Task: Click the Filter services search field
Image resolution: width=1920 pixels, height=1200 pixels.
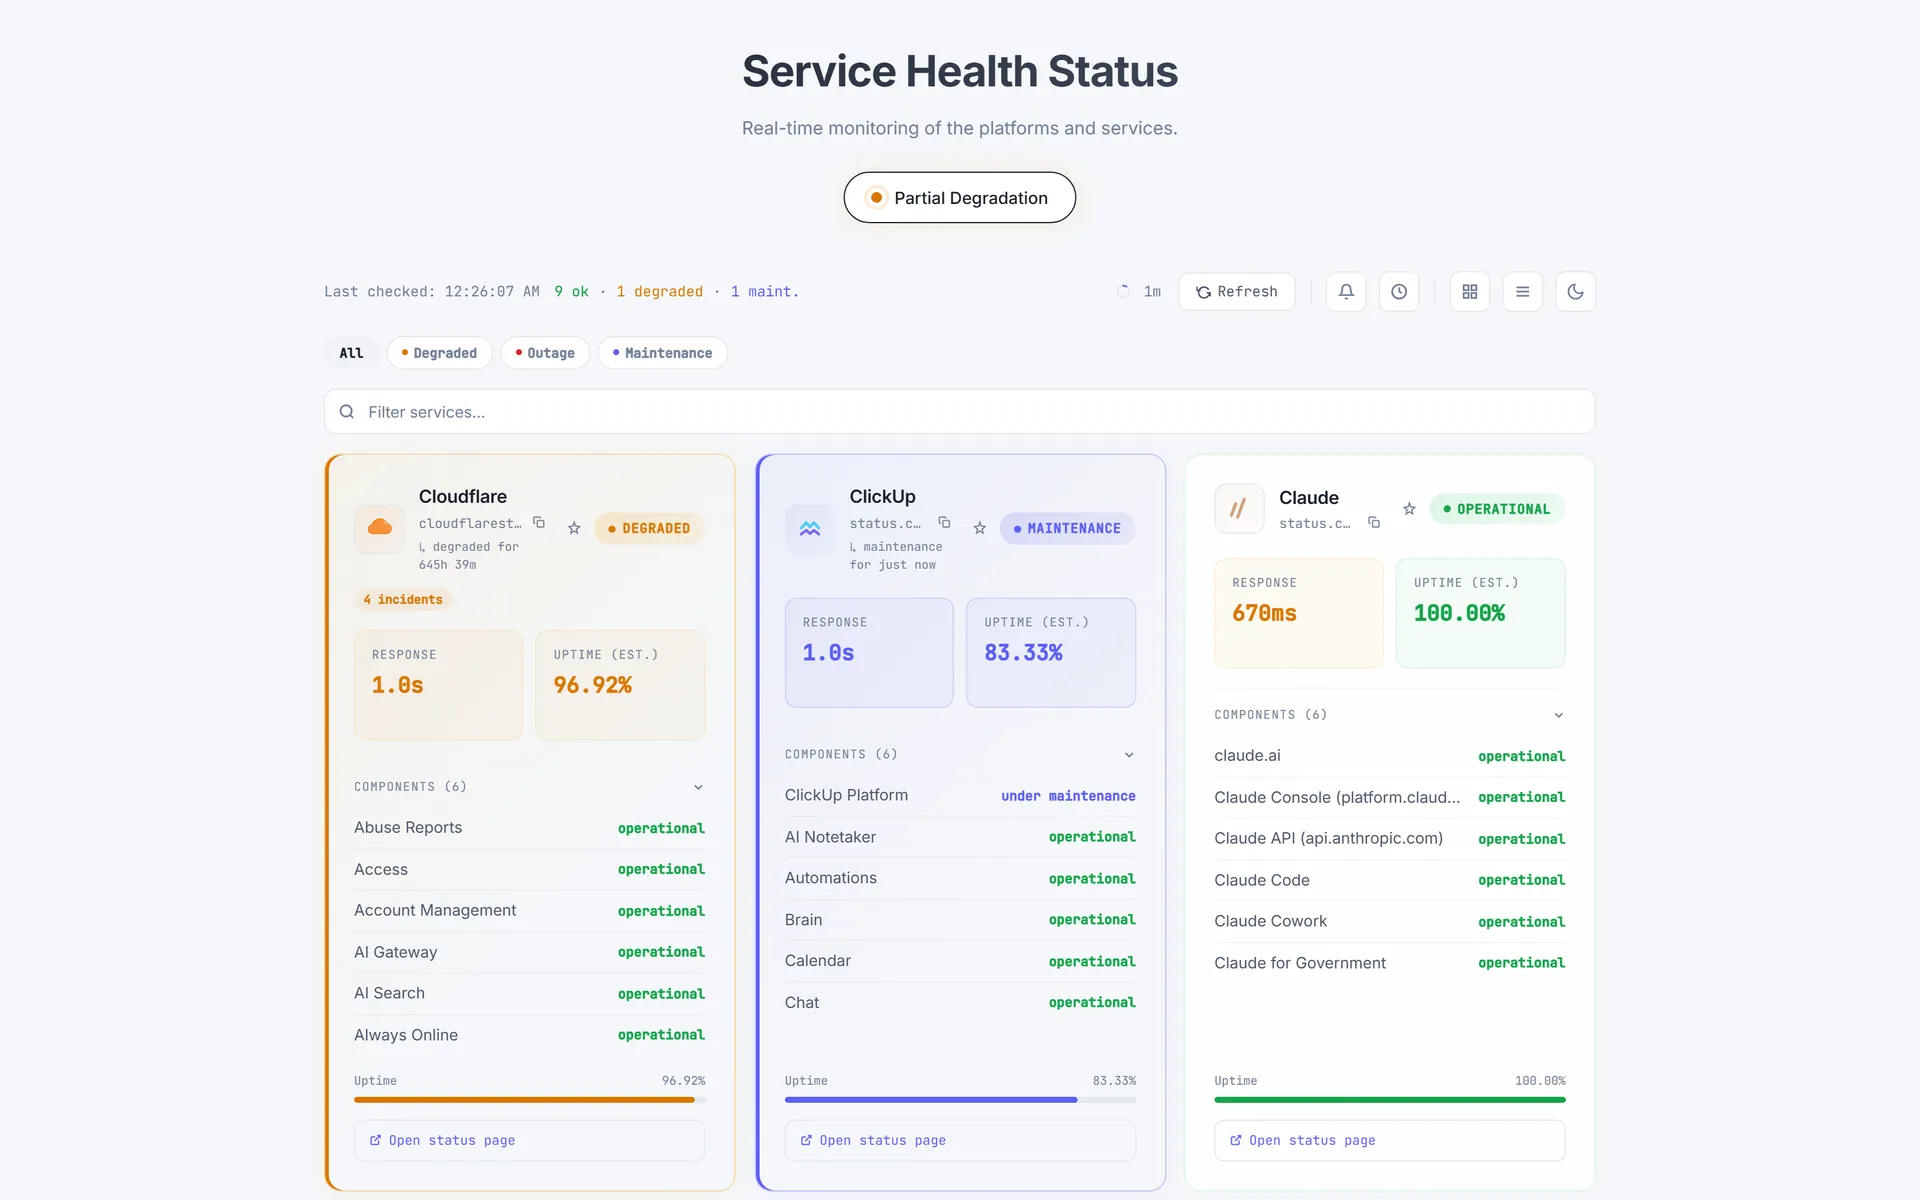Action: [x=959, y=412]
